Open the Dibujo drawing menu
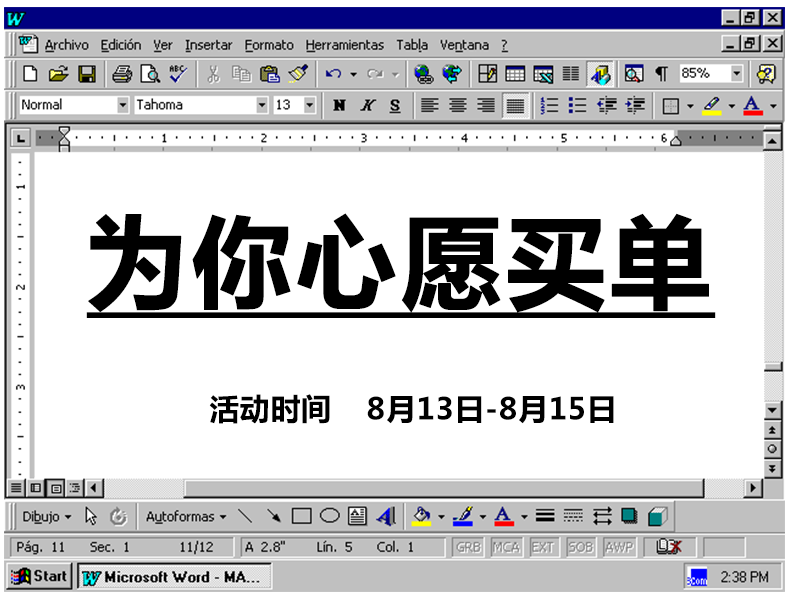This screenshot has width=790, height=606. (x=46, y=517)
